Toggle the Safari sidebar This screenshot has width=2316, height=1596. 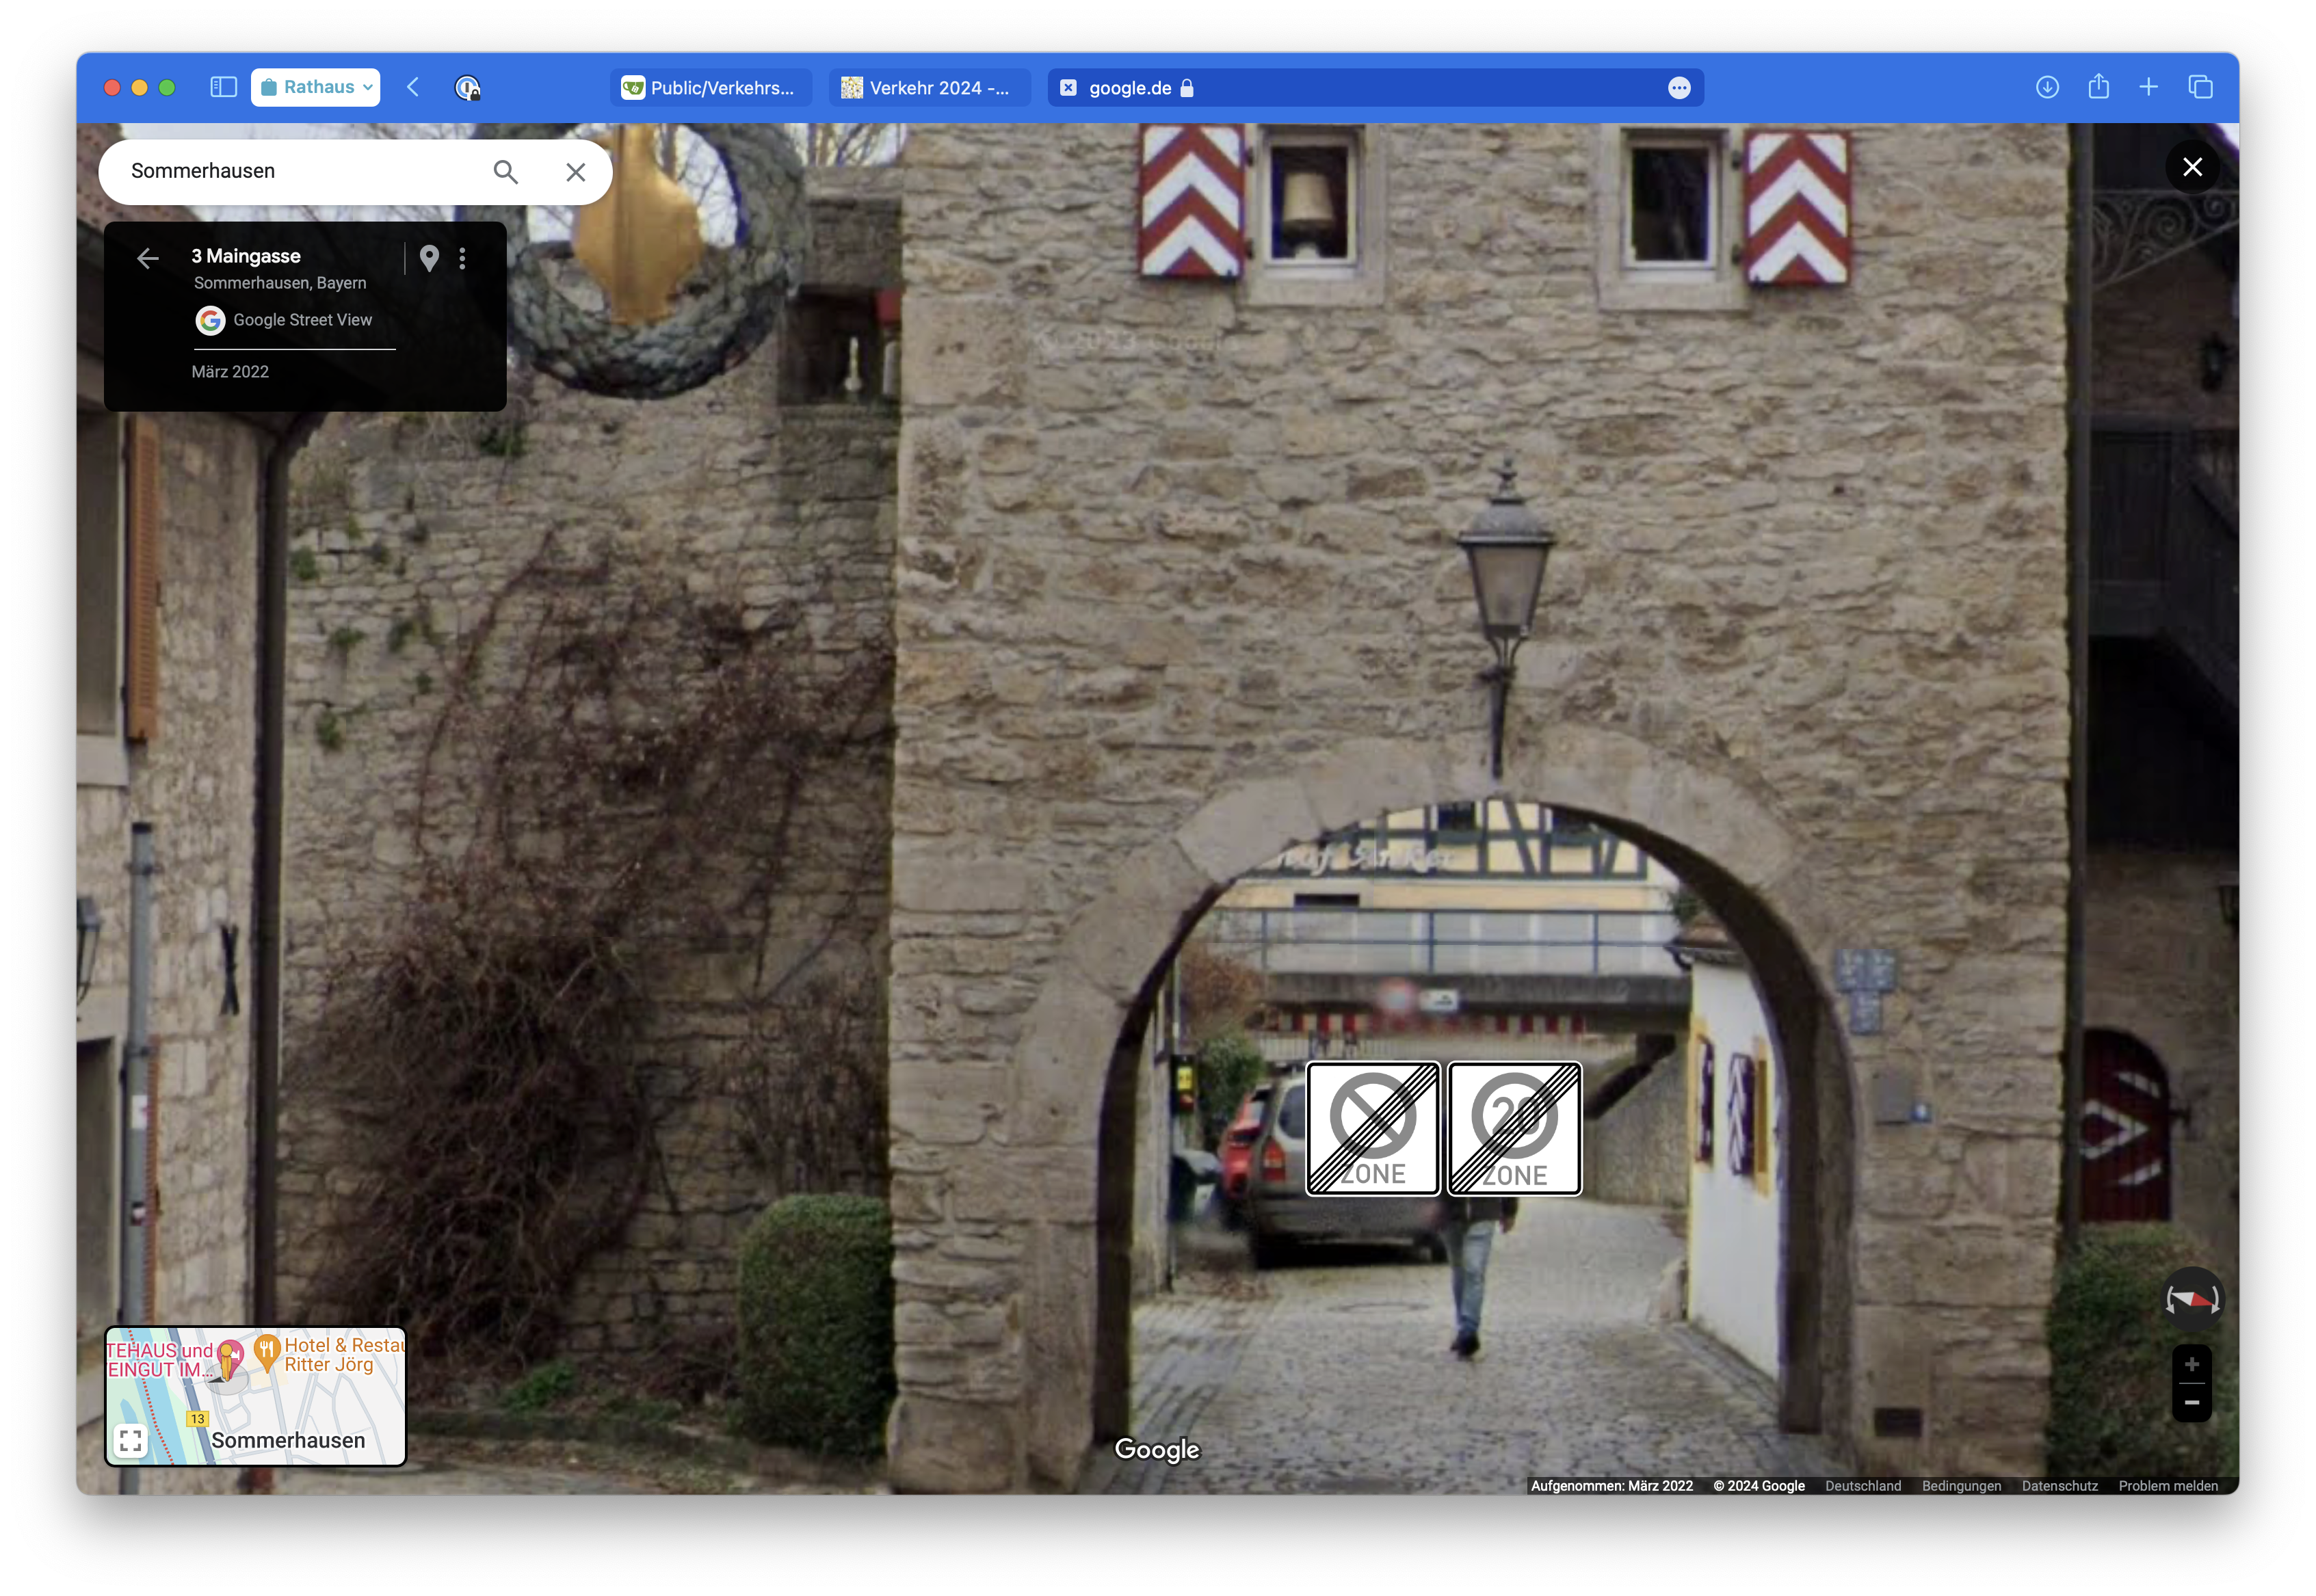[223, 87]
